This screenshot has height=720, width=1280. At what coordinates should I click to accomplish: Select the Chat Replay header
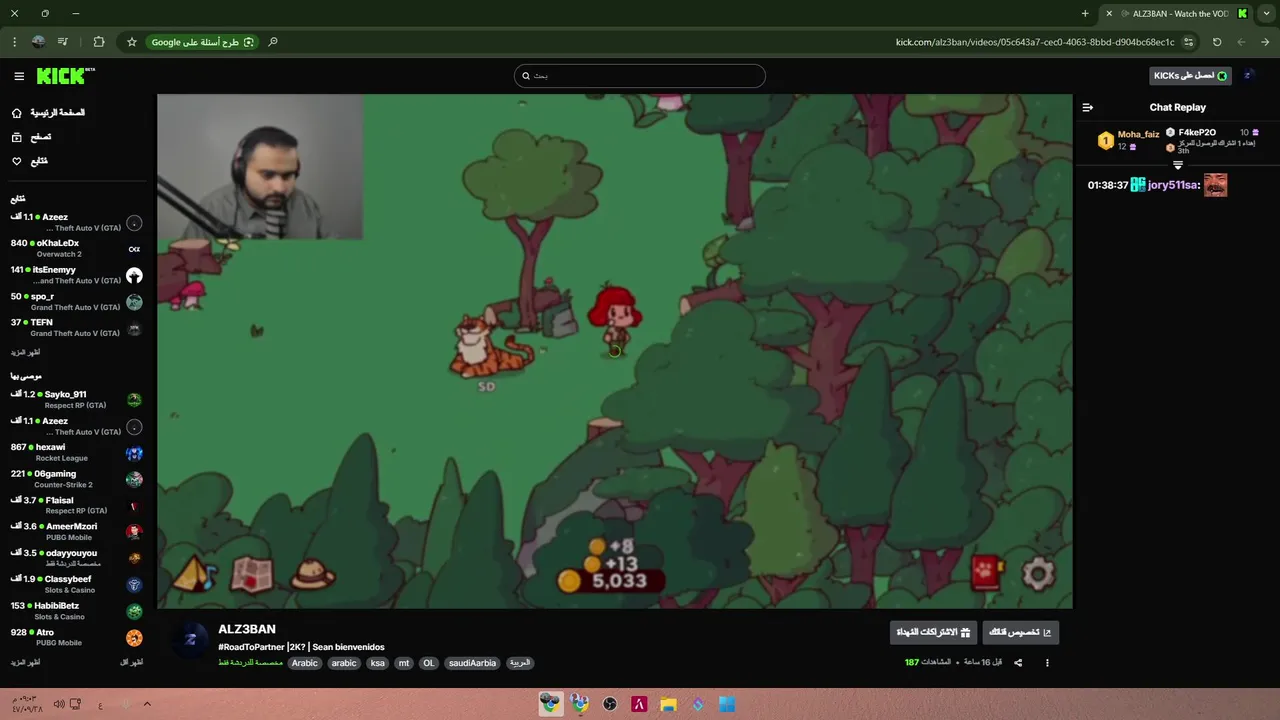(x=1177, y=107)
